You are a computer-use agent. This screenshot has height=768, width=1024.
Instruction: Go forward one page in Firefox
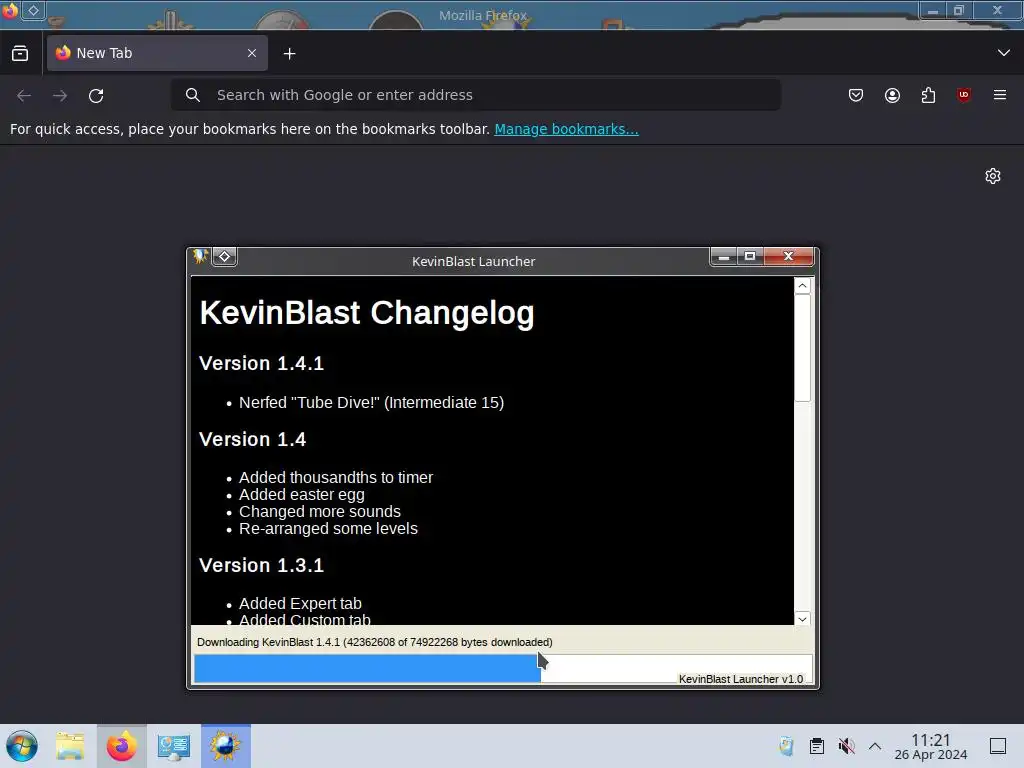60,95
